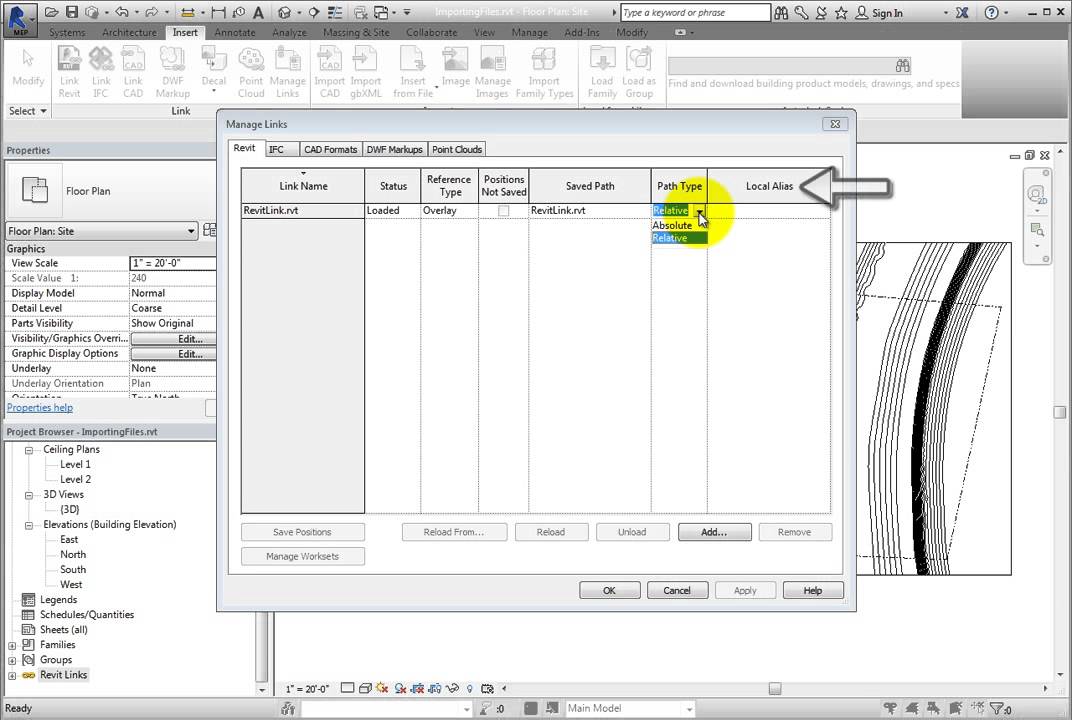This screenshot has width=1072, height=720.
Task: Collapse the 3D Views tree node
Action: [29, 495]
